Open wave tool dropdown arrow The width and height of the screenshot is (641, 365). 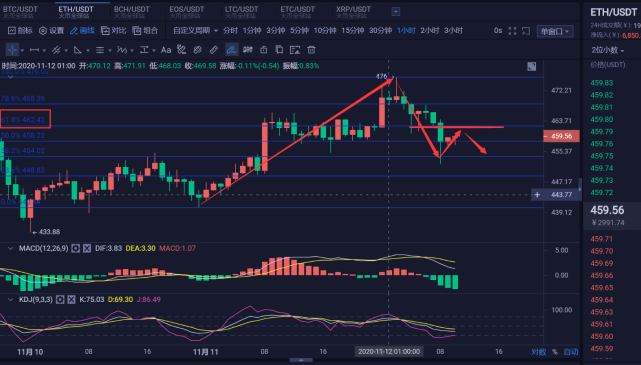132,51
